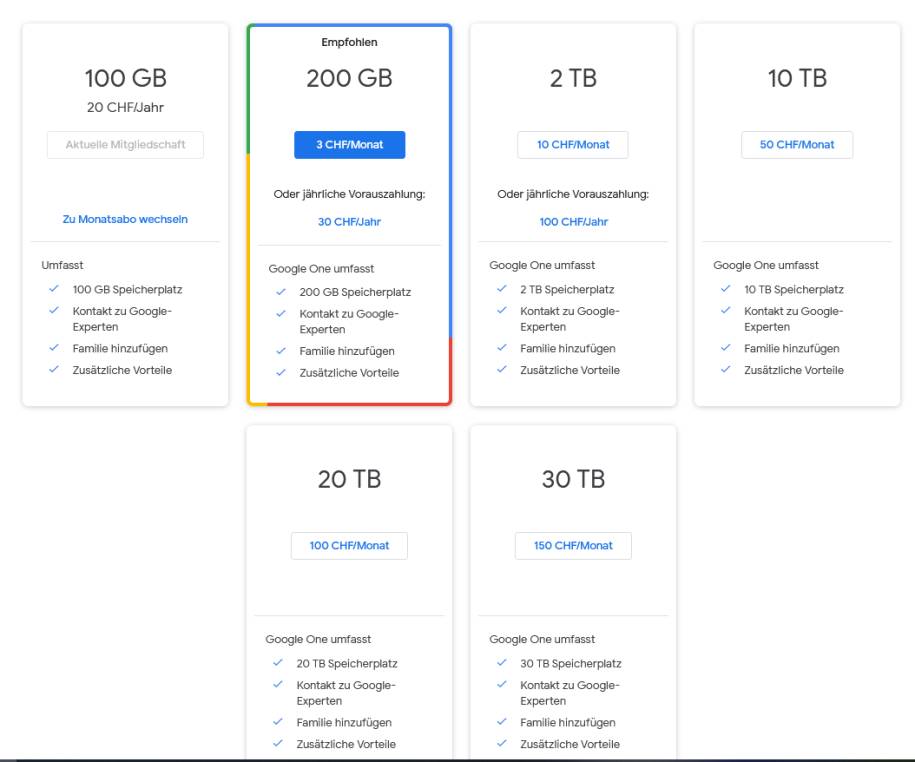915x762 pixels.
Task: Click checkmark beside Kontakt zu Google-Experten in 10 TB card
Action: tap(725, 310)
